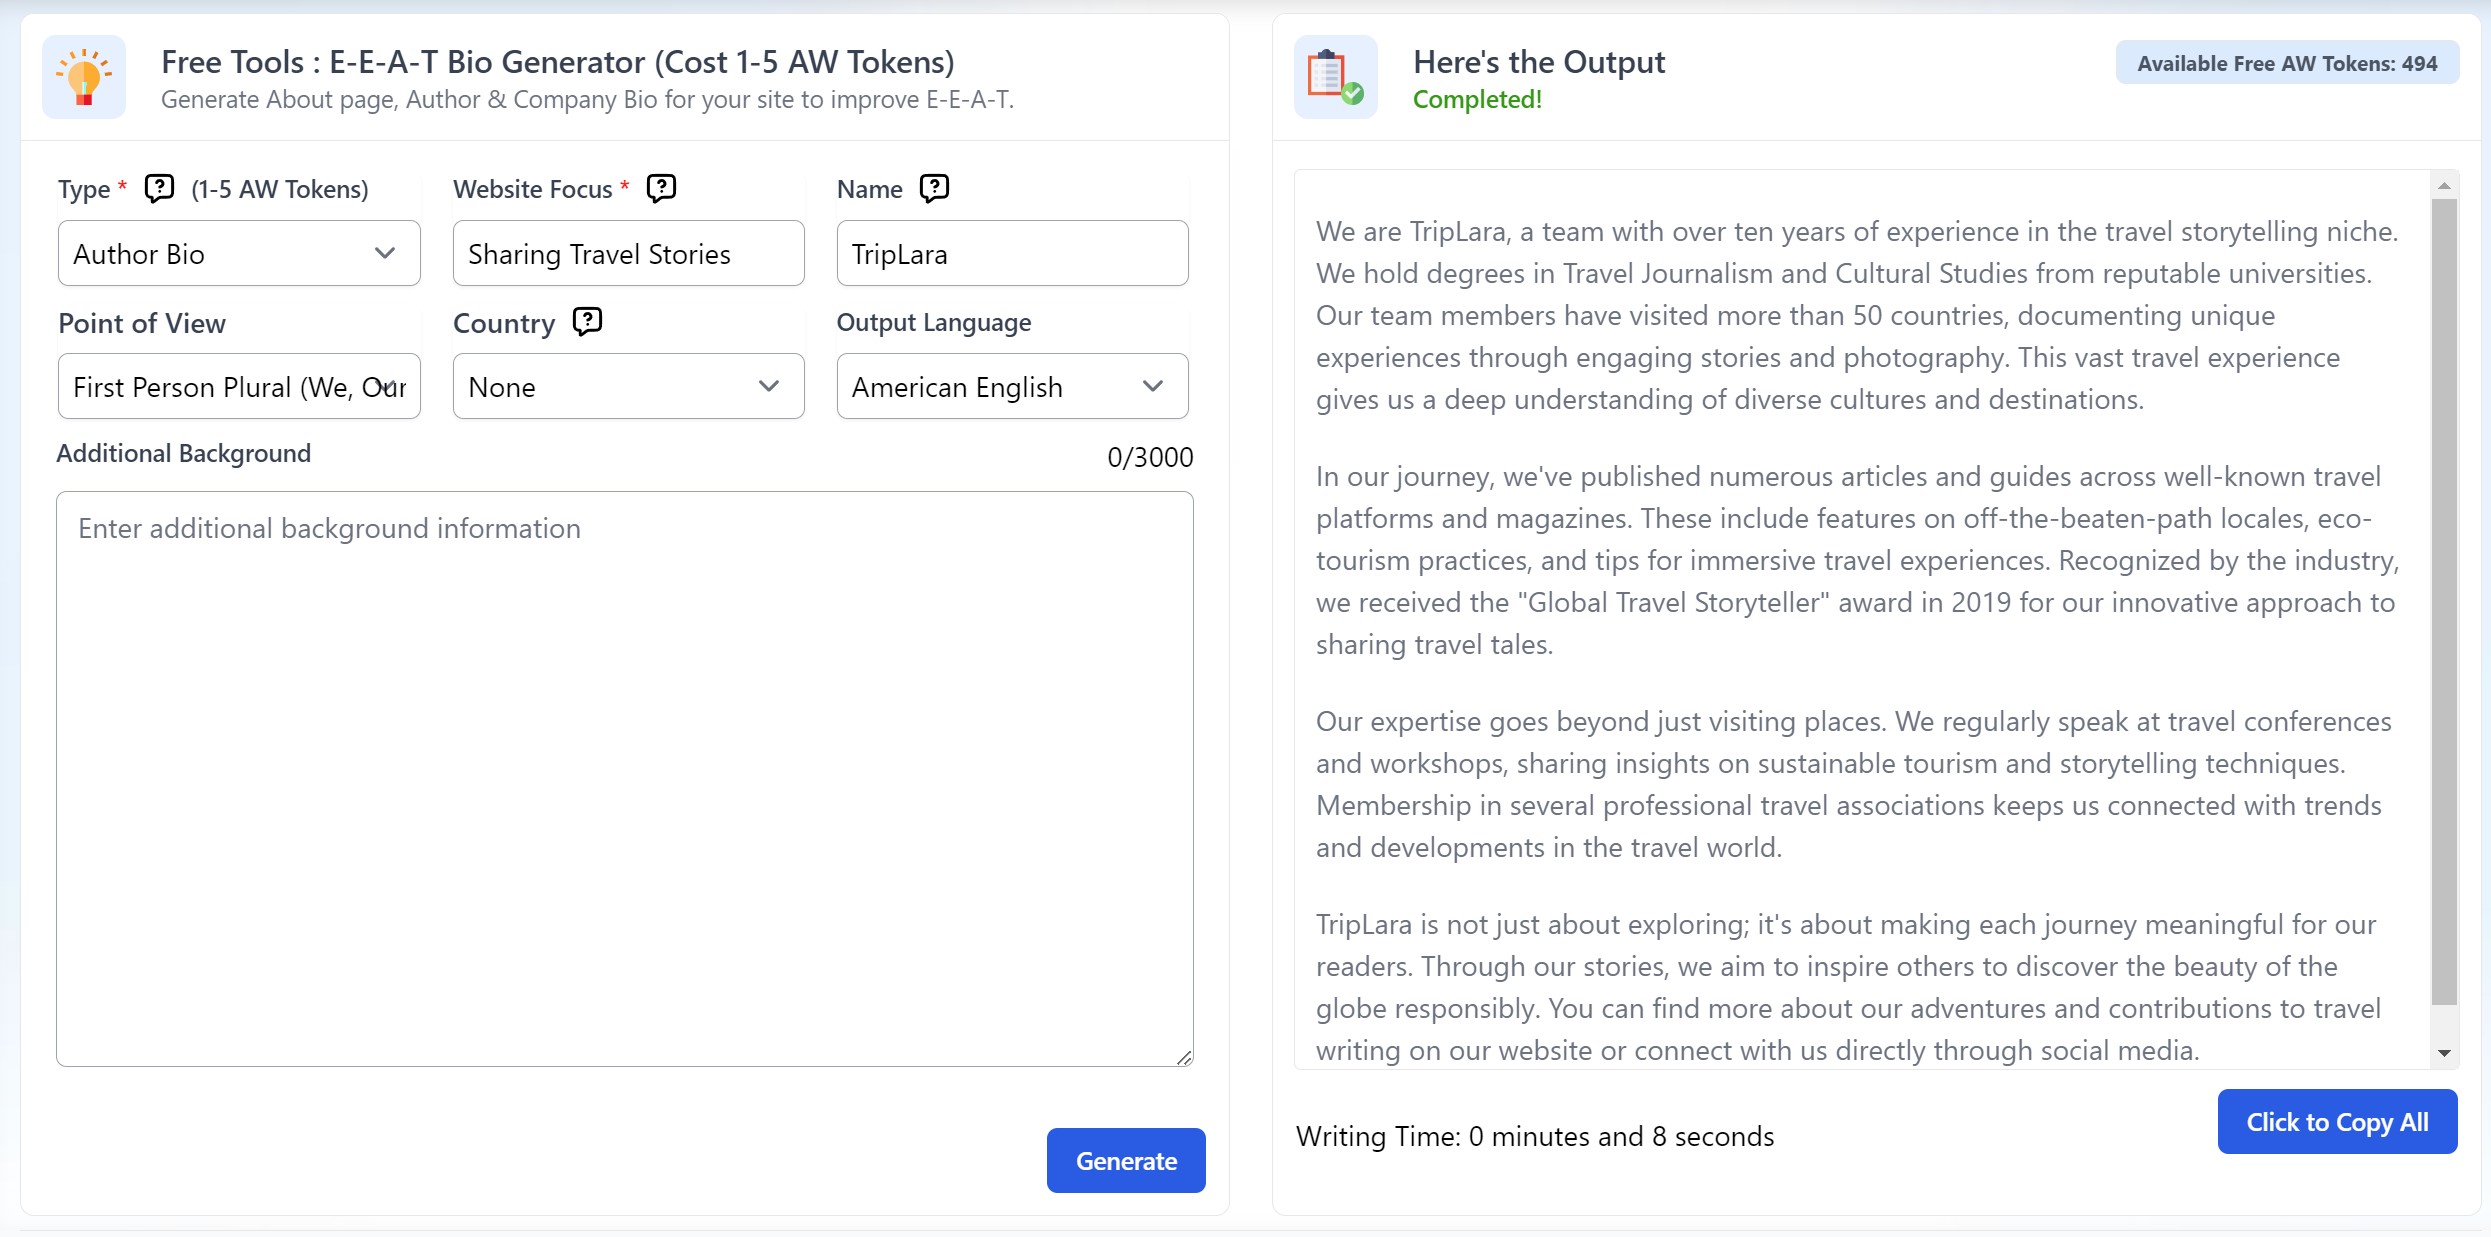Click the textarea resize handle corner
The image size is (2491, 1237).
pos(1184,1057)
